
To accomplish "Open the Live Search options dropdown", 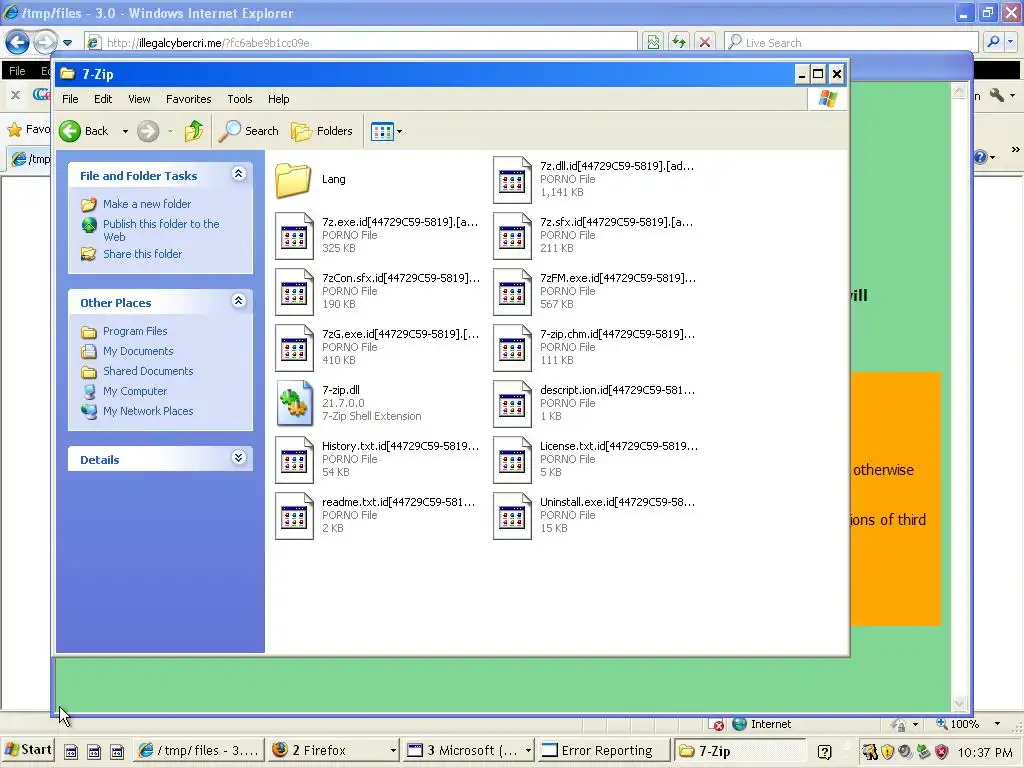I will [x=1011, y=42].
